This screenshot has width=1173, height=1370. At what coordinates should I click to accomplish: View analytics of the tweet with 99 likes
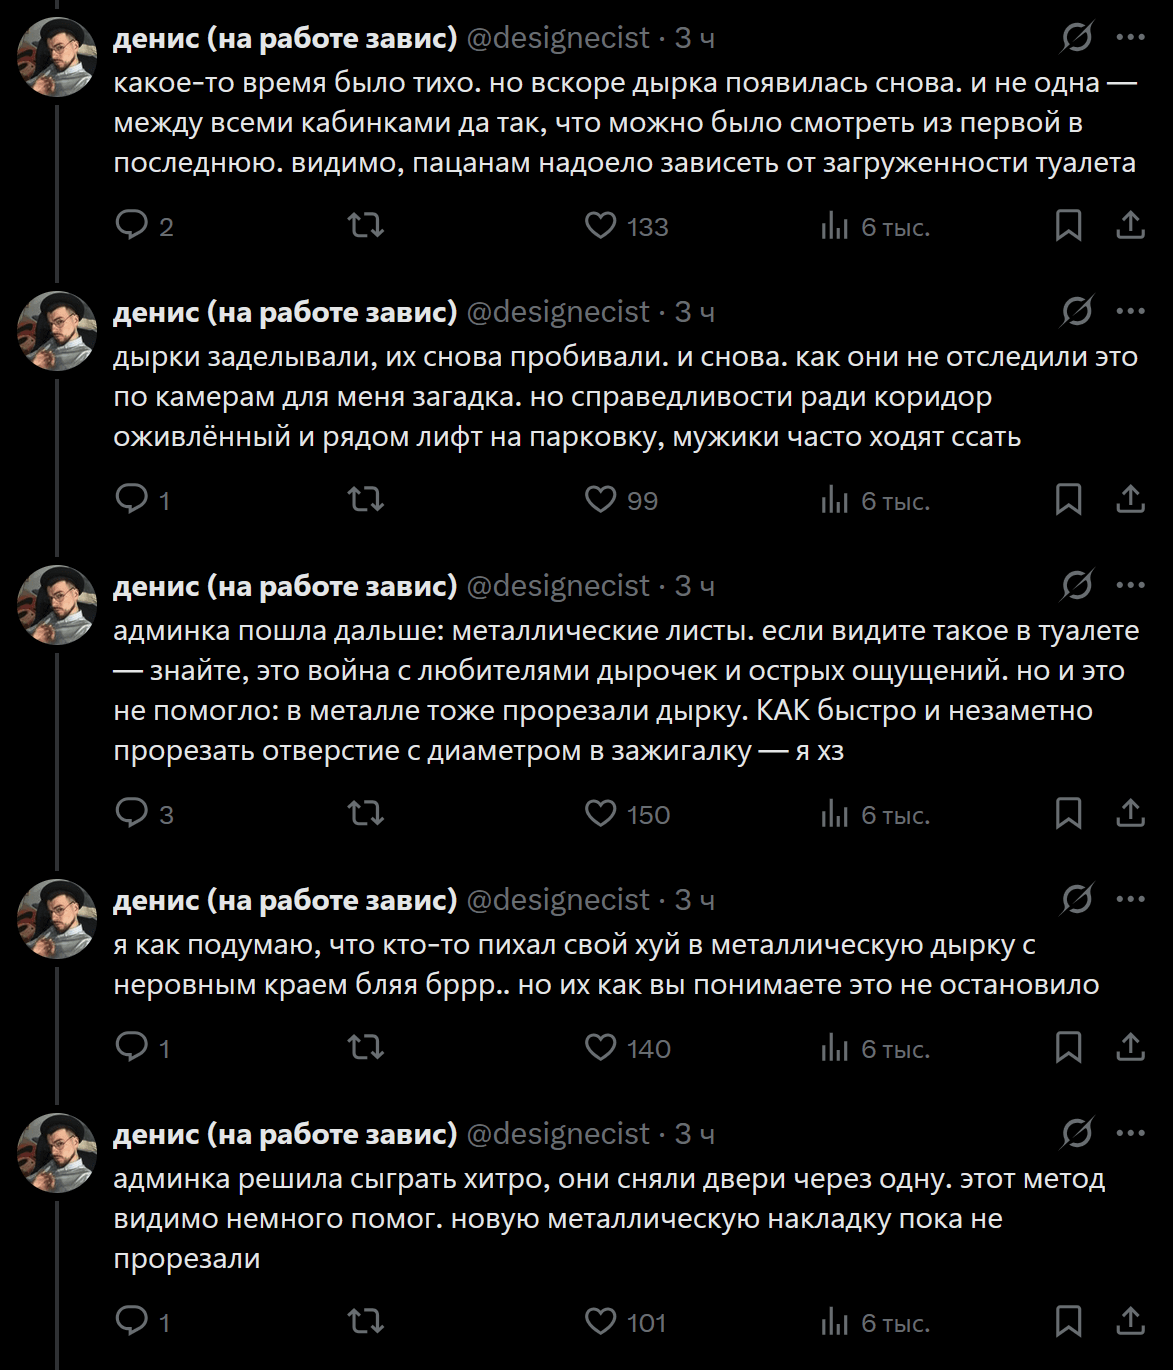(x=834, y=499)
